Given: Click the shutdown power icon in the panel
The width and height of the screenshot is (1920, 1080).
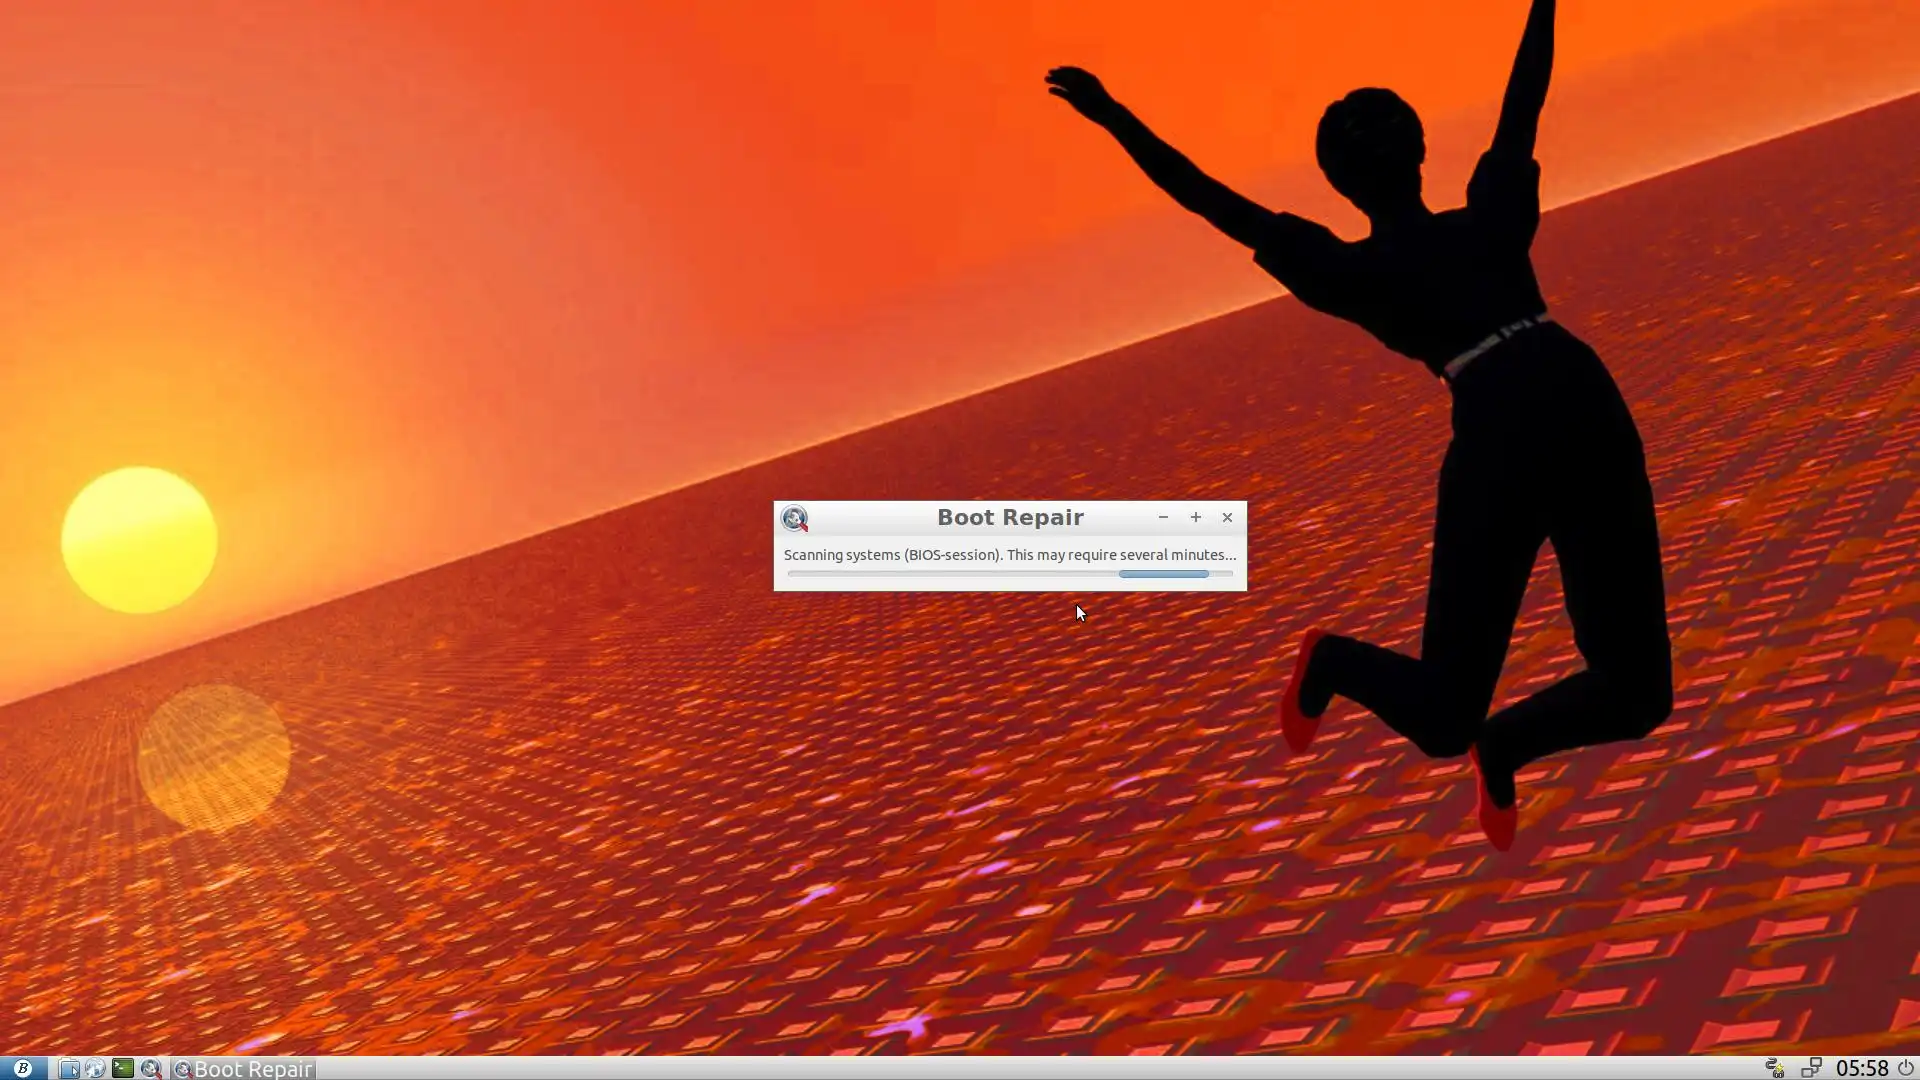Looking at the screenshot, I should 1905,1068.
